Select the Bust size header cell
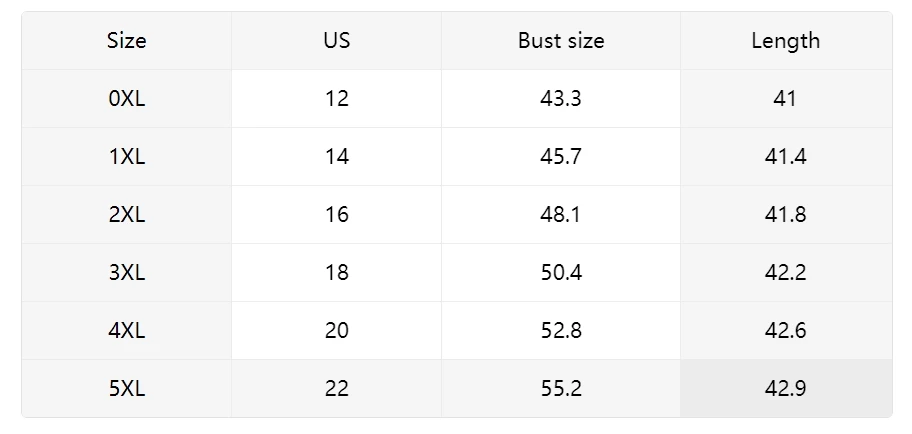 [x=561, y=41]
